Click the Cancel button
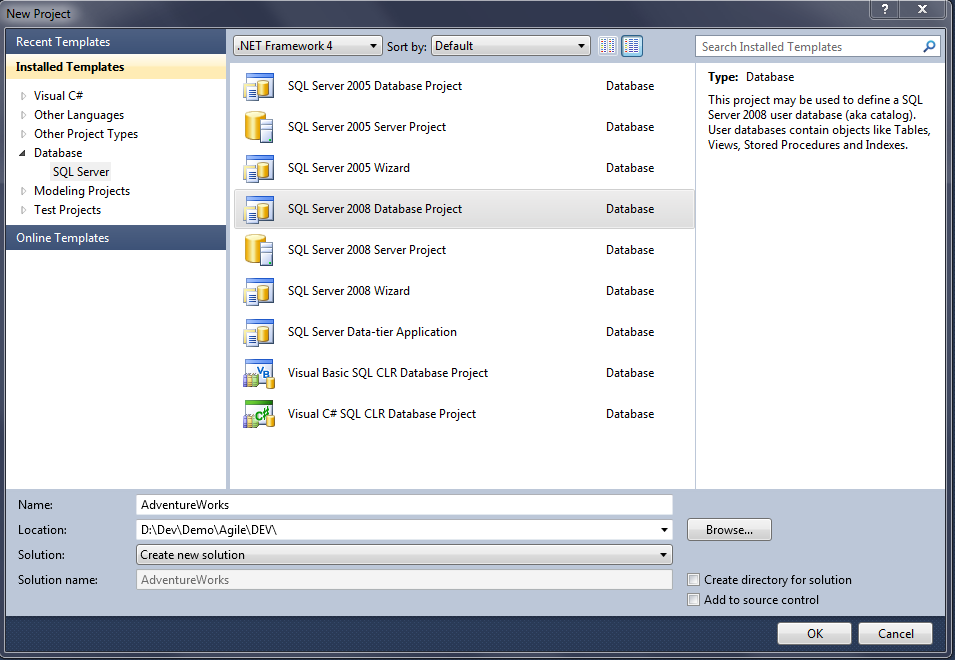Viewport: 955px width, 660px height. (895, 633)
